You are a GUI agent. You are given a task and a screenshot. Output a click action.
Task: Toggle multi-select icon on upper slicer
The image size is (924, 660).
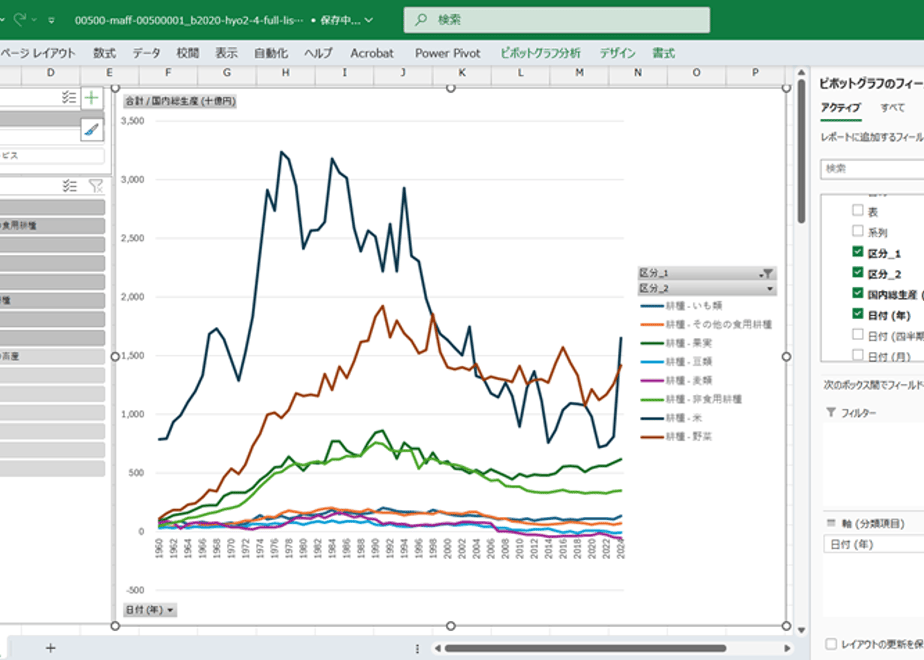69,98
